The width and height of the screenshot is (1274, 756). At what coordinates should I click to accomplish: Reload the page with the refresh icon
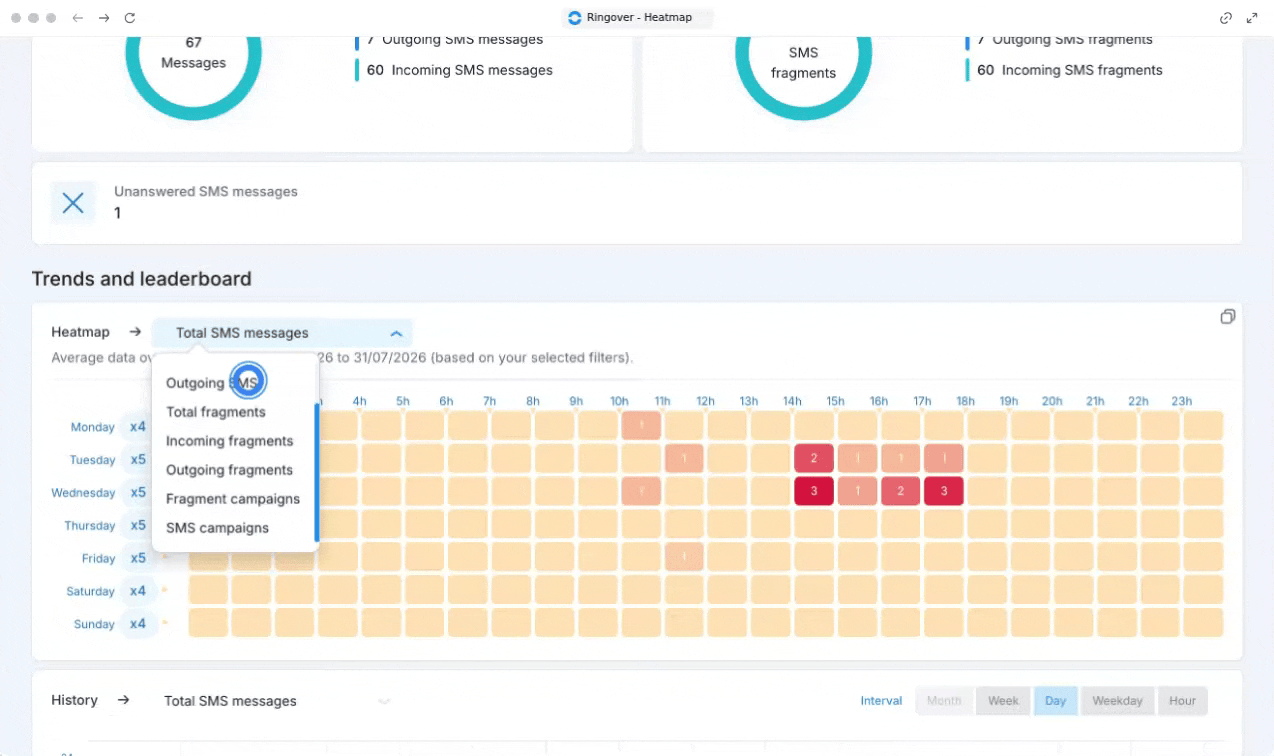point(130,18)
